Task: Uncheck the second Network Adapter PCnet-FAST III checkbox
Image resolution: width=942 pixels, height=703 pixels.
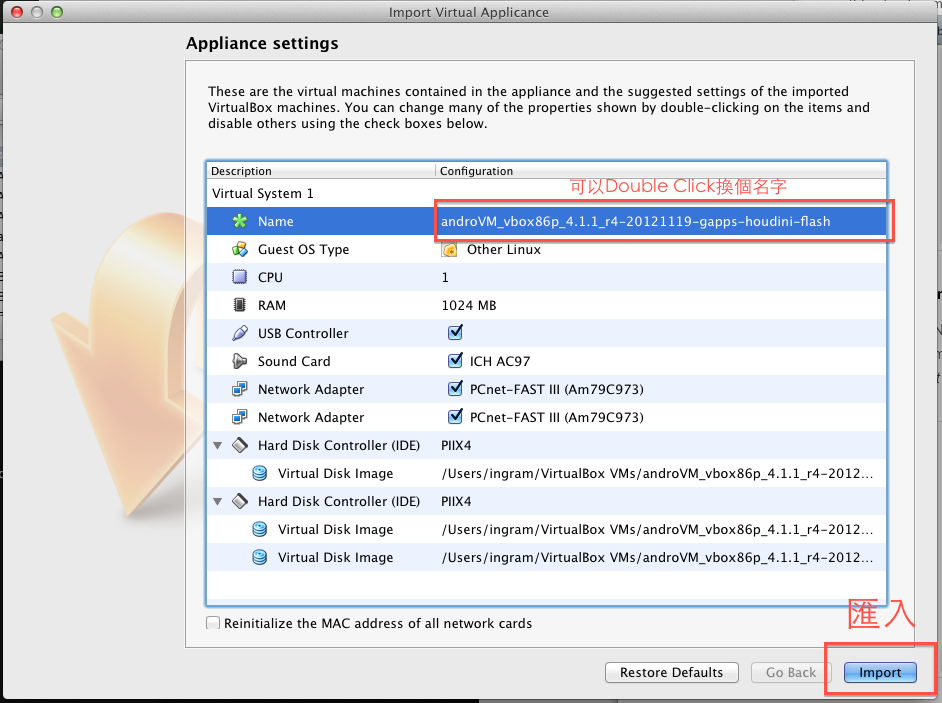Action: pyautogui.click(x=456, y=417)
